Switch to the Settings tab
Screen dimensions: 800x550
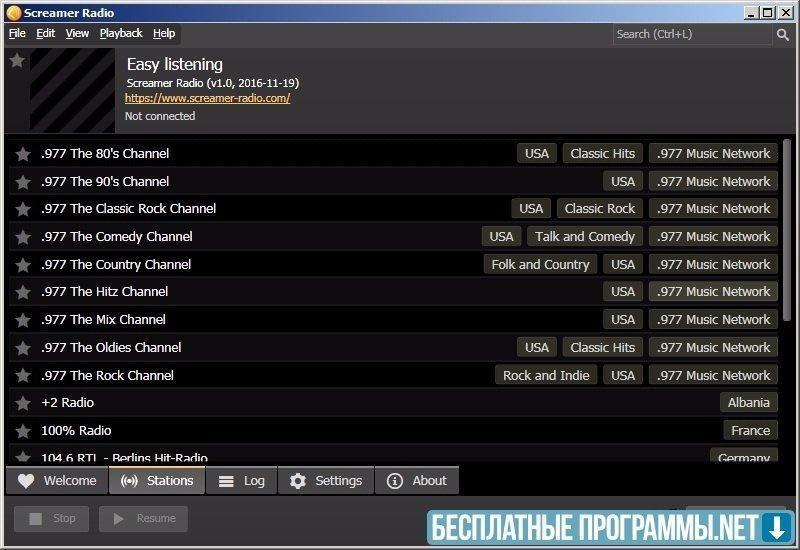coord(326,480)
